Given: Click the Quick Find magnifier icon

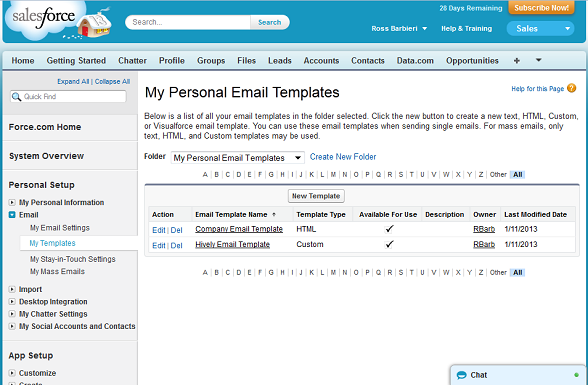Looking at the screenshot, I should (x=16, y=97).
